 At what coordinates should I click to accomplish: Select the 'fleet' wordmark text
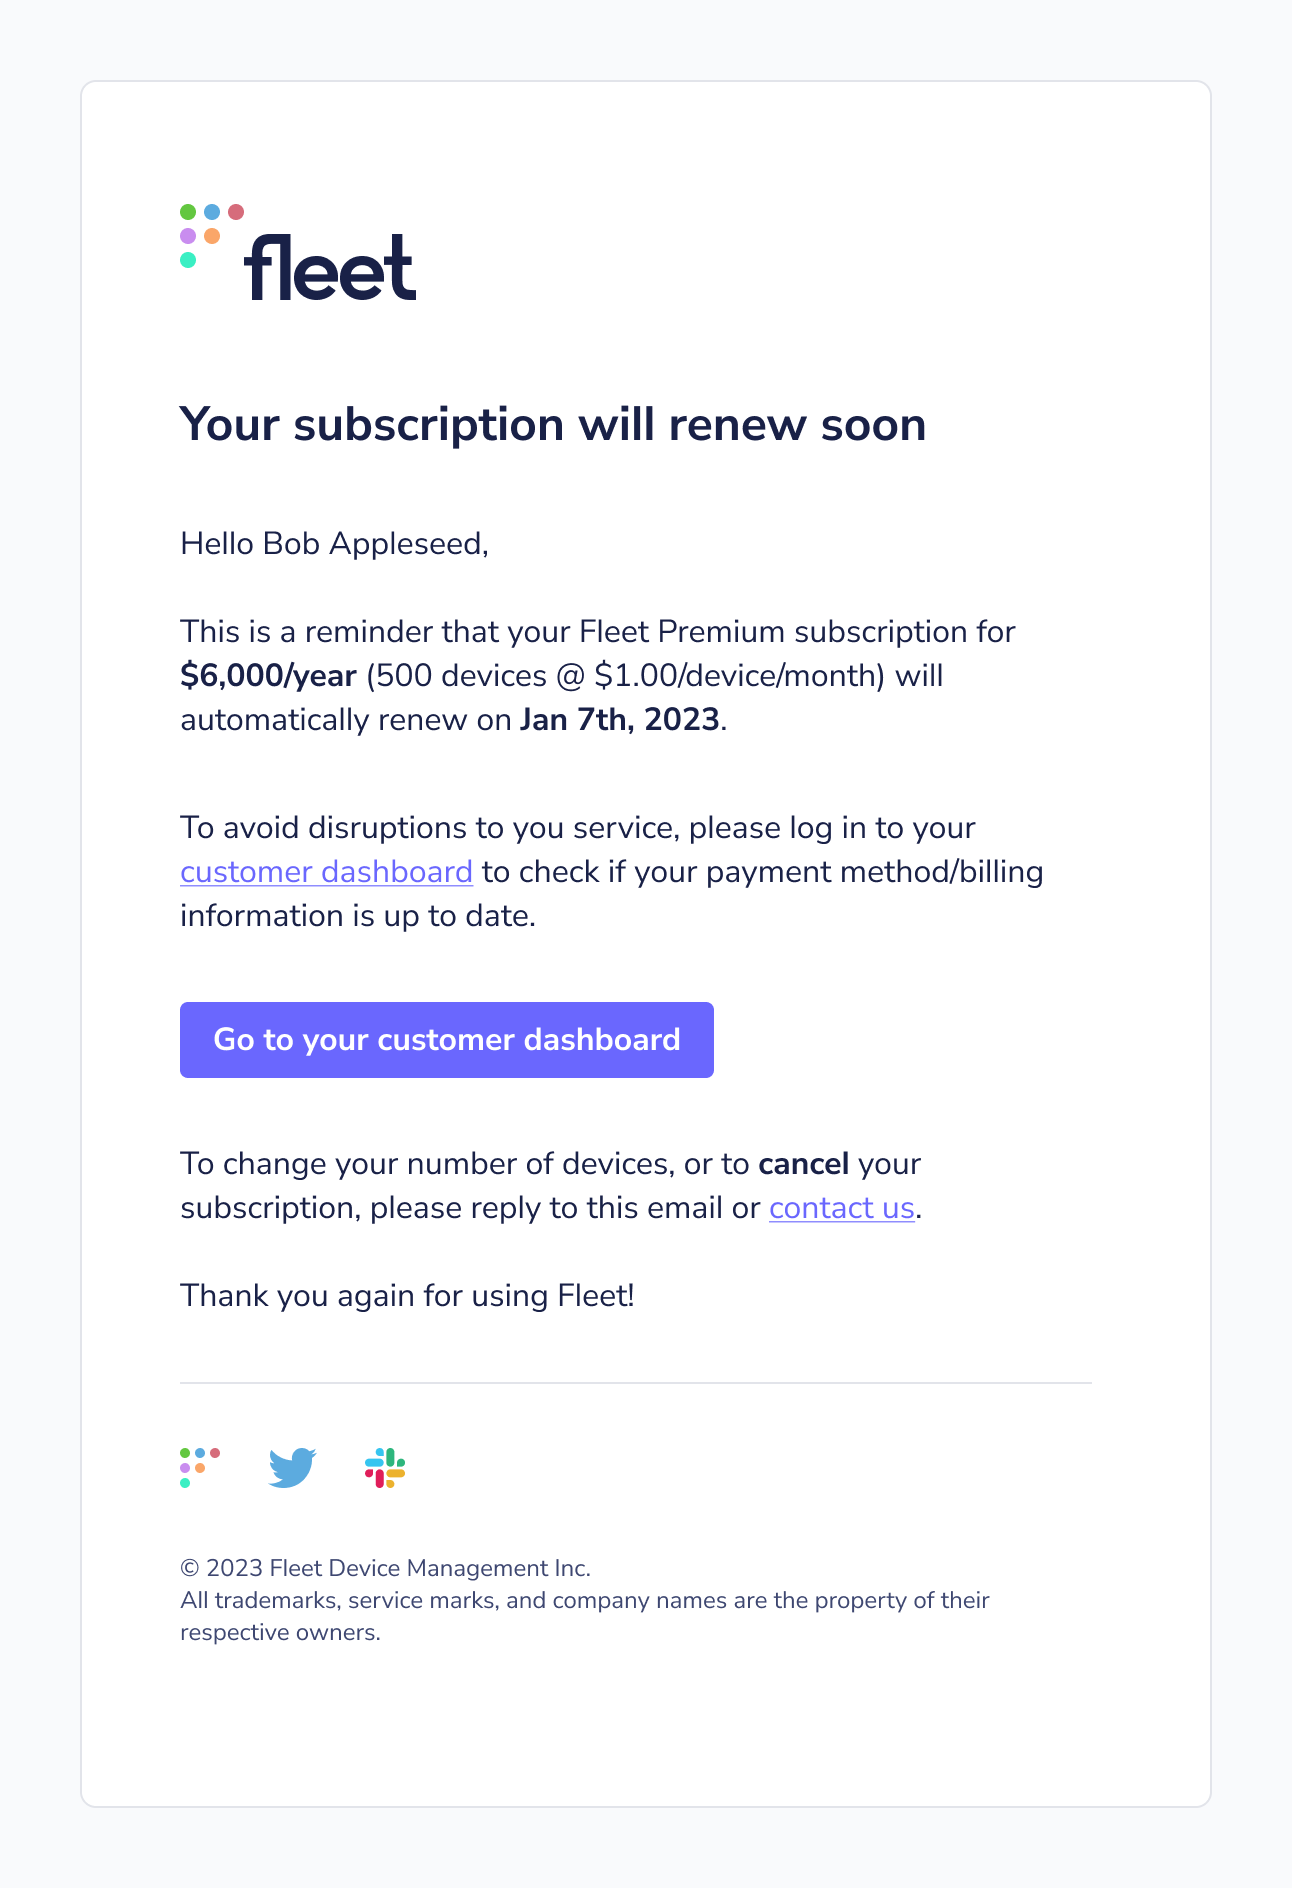(x=330, y=265)
